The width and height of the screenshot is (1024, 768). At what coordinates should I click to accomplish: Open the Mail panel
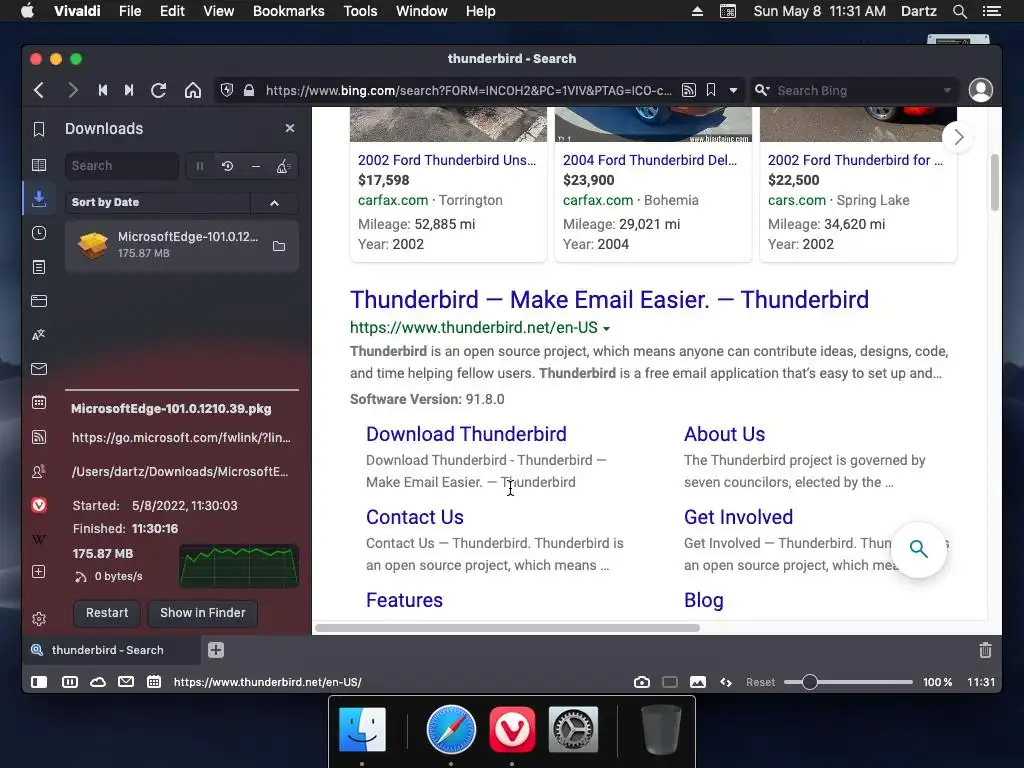[39, 369]
